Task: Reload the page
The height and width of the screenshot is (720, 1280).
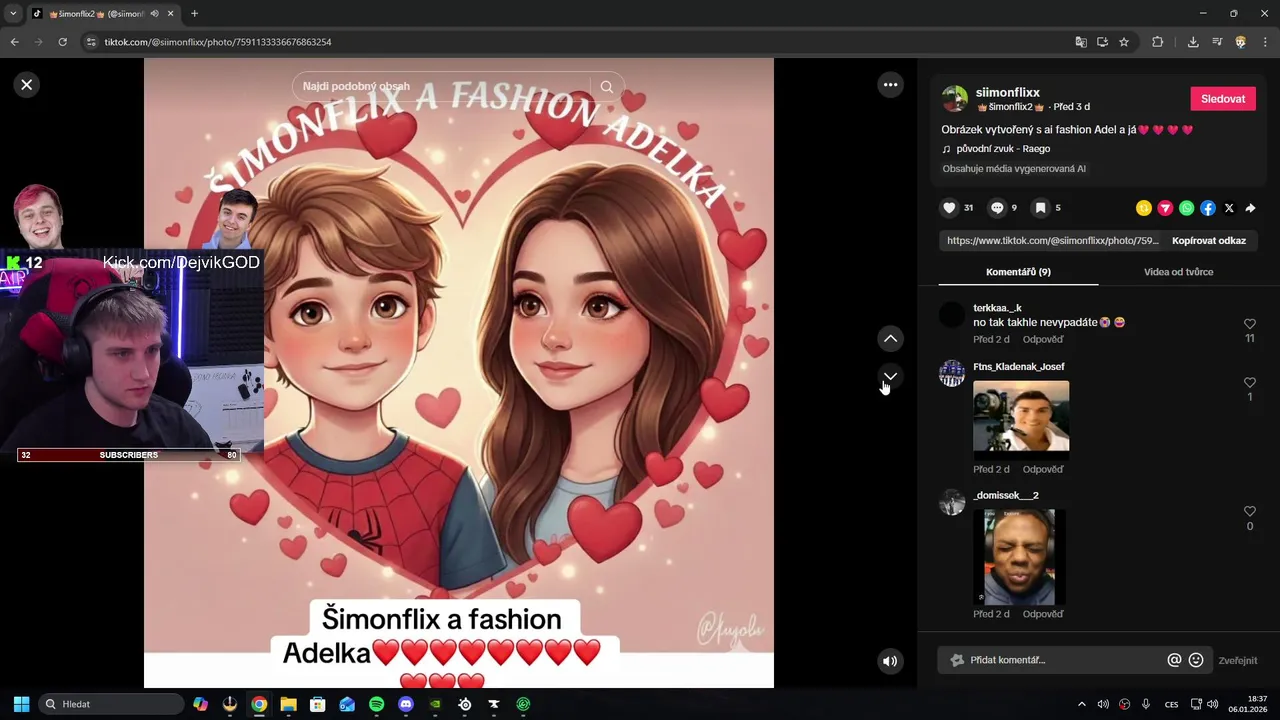Action: point(62,42)
